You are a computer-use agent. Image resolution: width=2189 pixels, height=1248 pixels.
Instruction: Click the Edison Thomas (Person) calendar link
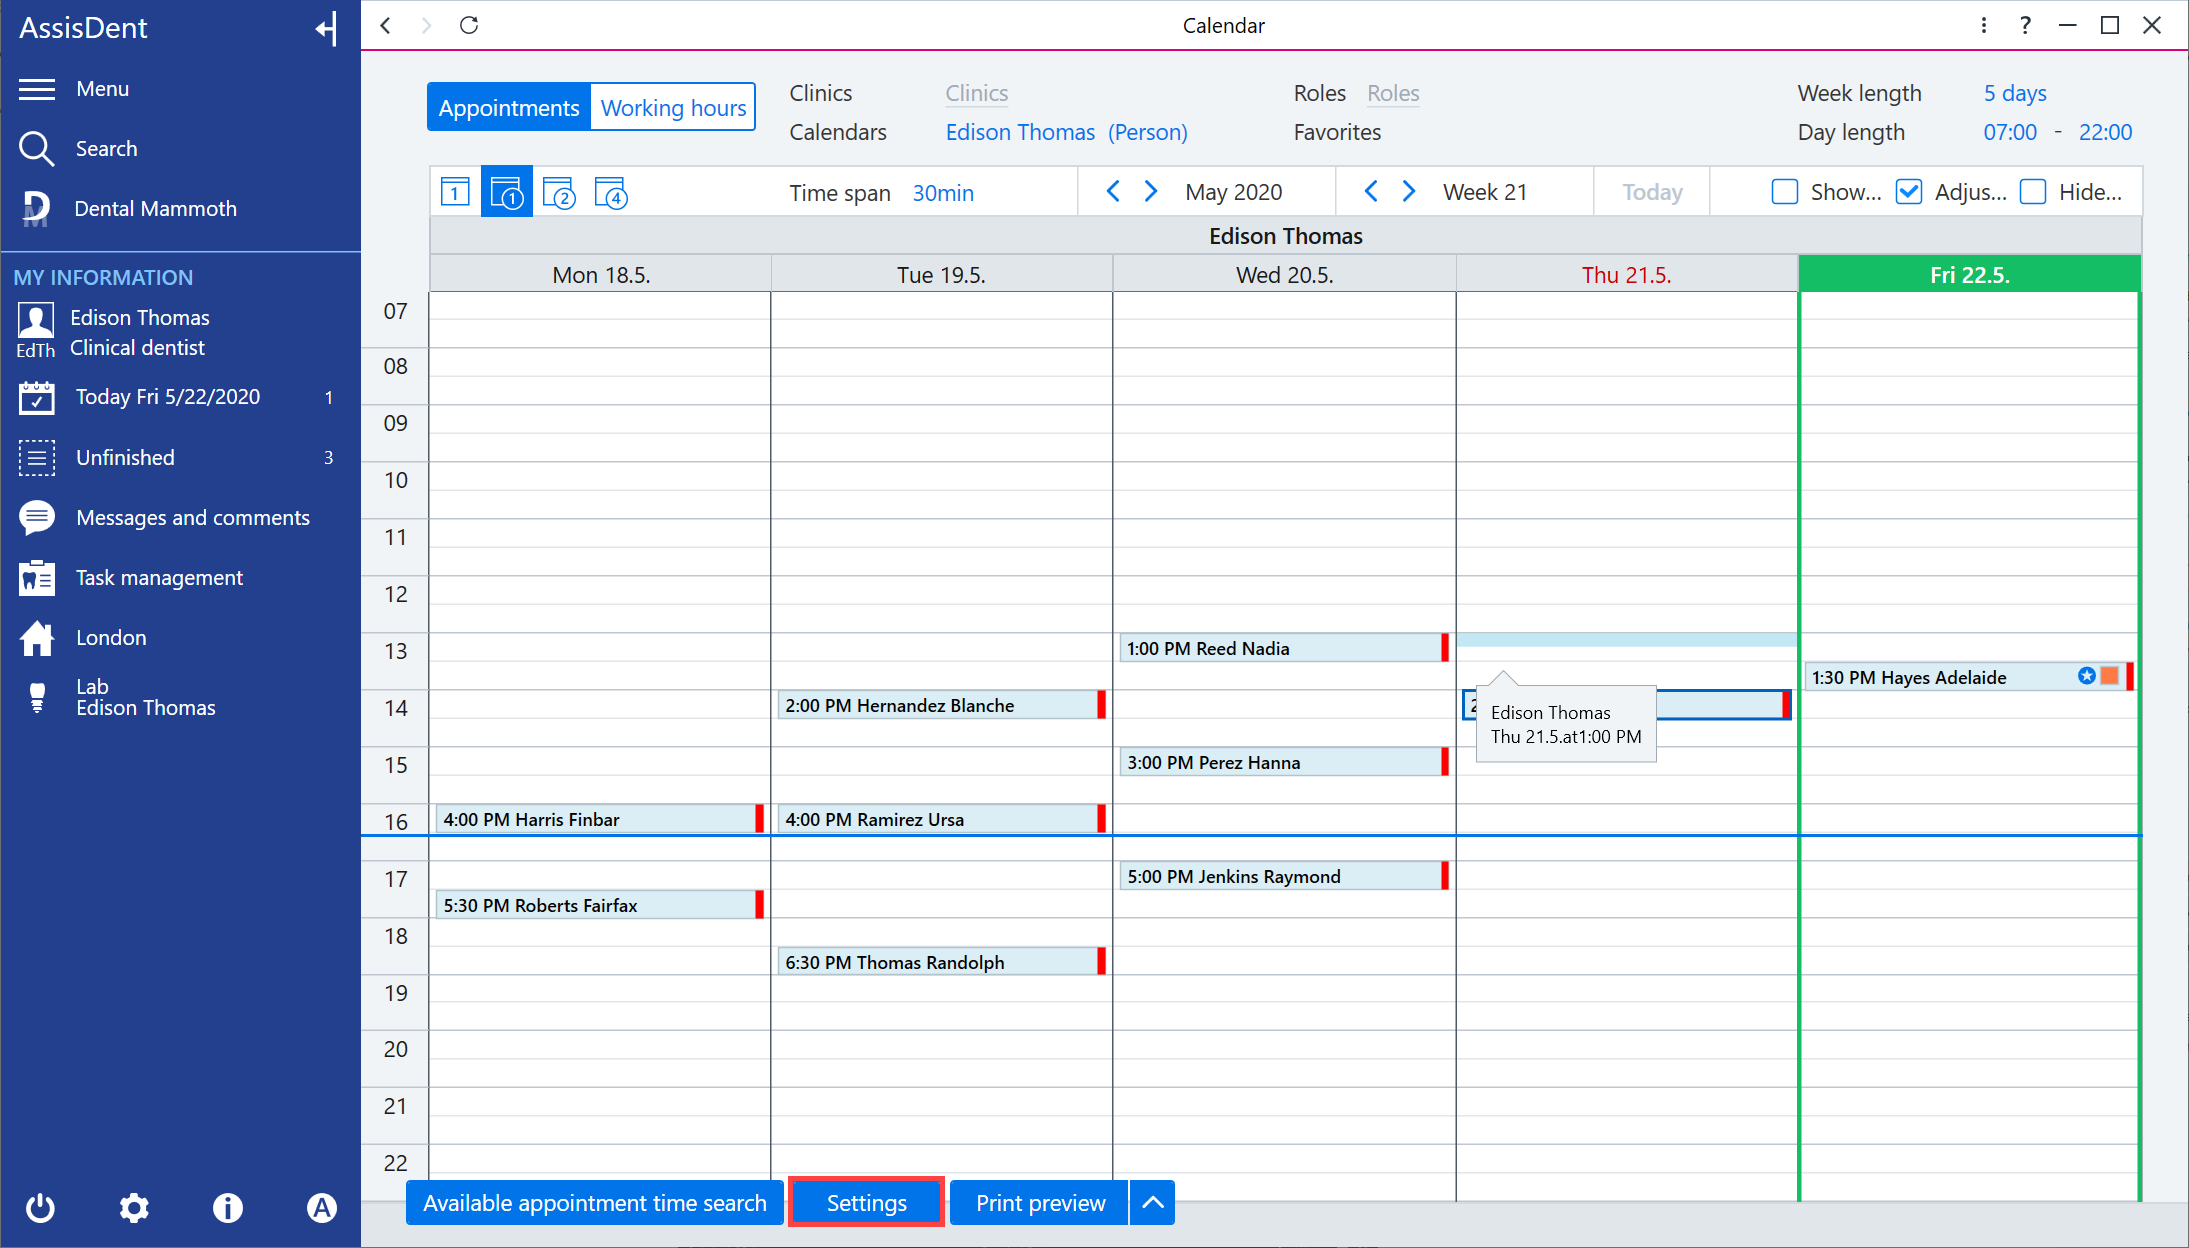[x=1066, y=133]
